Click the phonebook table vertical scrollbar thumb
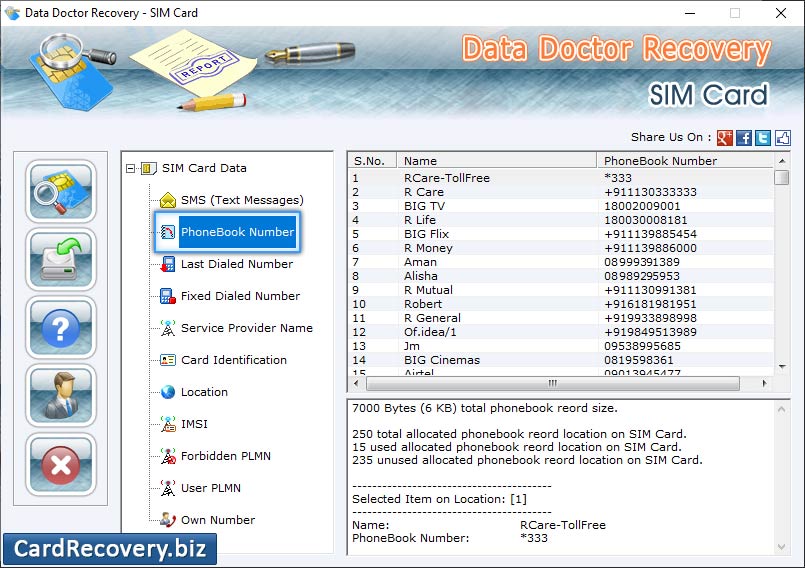The height and width of the screenshot is (568, 805). click(x=782, y=177)
